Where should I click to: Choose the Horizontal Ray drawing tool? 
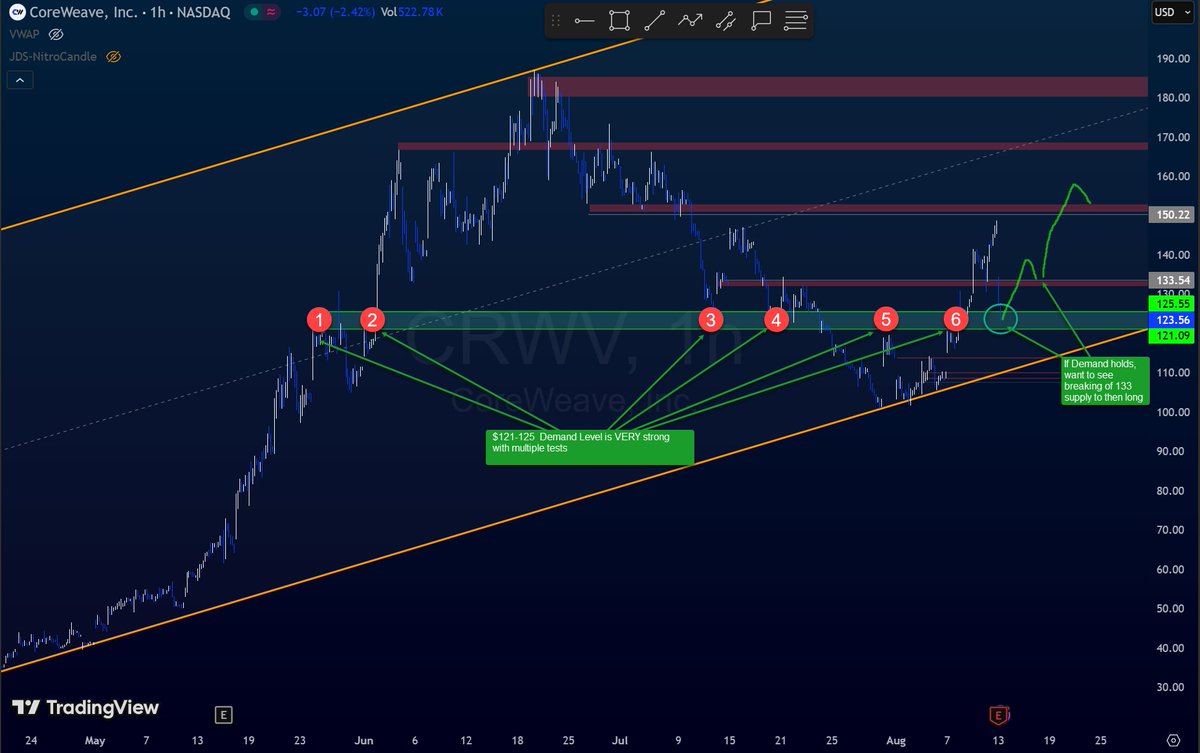tap(583, 20)
